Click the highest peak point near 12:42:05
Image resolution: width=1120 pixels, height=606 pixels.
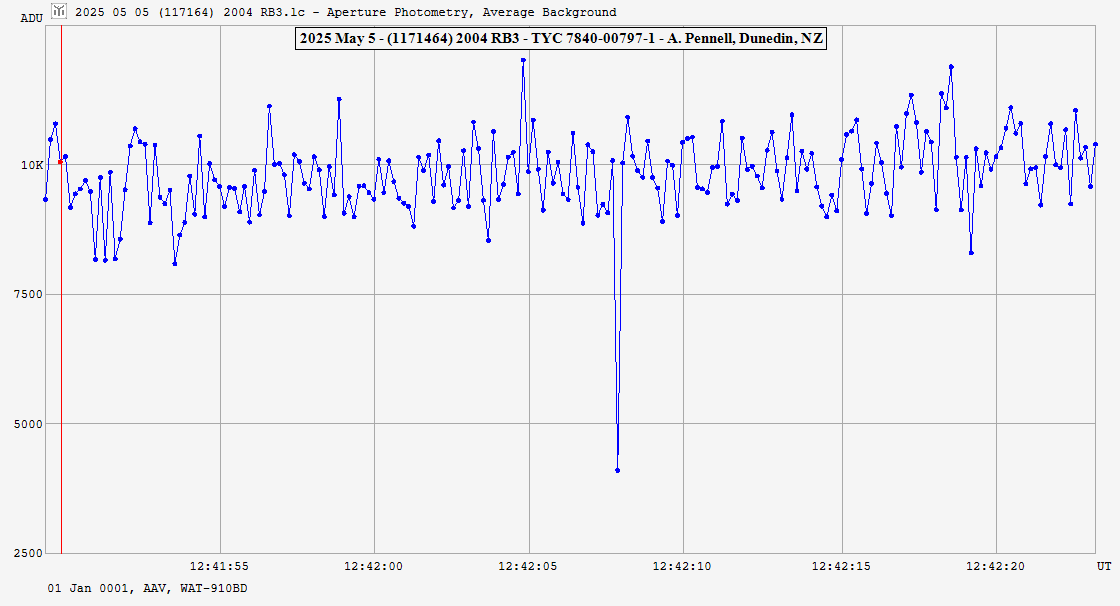pos(523,60)
